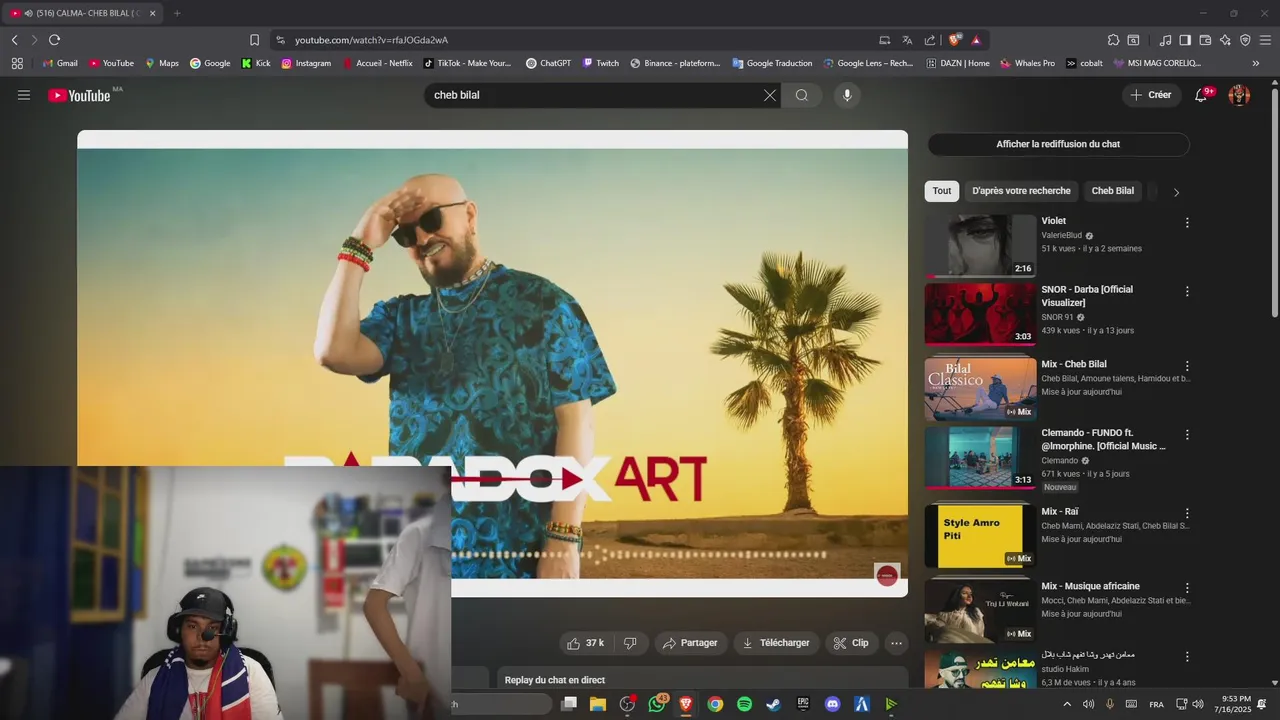The image size is (1280, 720).
Task: Open Discord from the taskbar
Action: click(x=832, y=704)
